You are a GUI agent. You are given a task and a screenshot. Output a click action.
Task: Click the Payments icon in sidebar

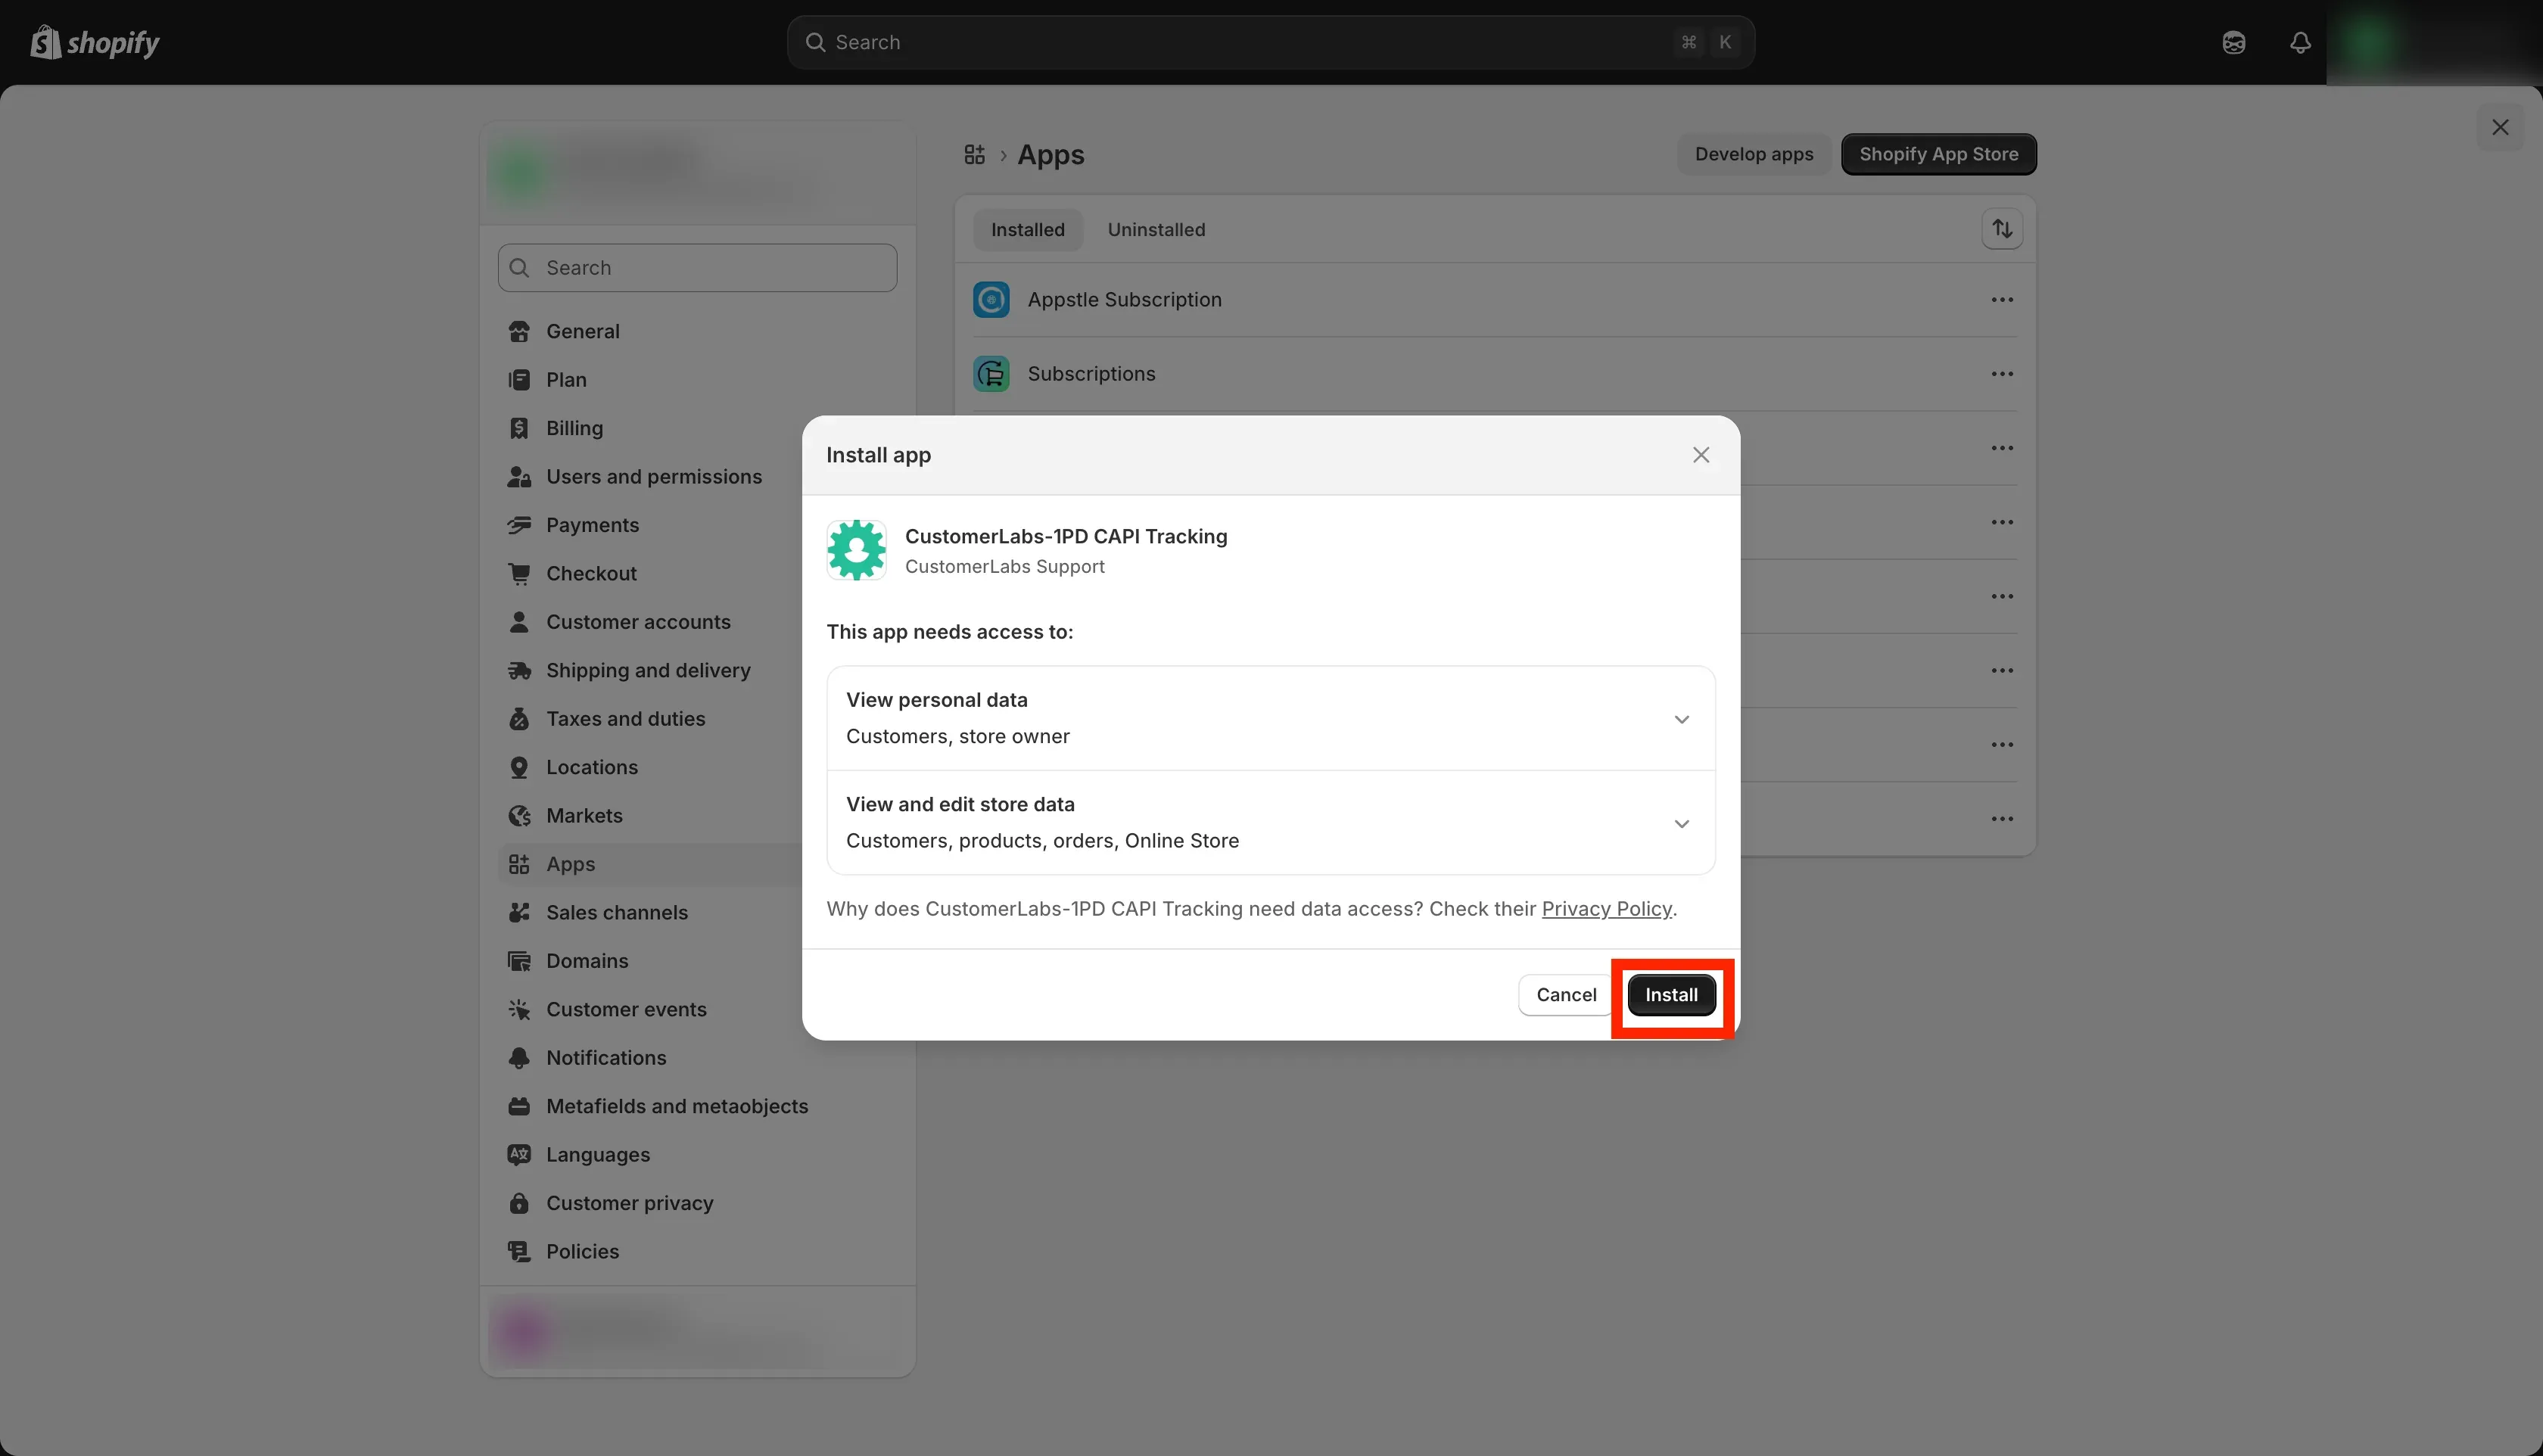point(519,525)
